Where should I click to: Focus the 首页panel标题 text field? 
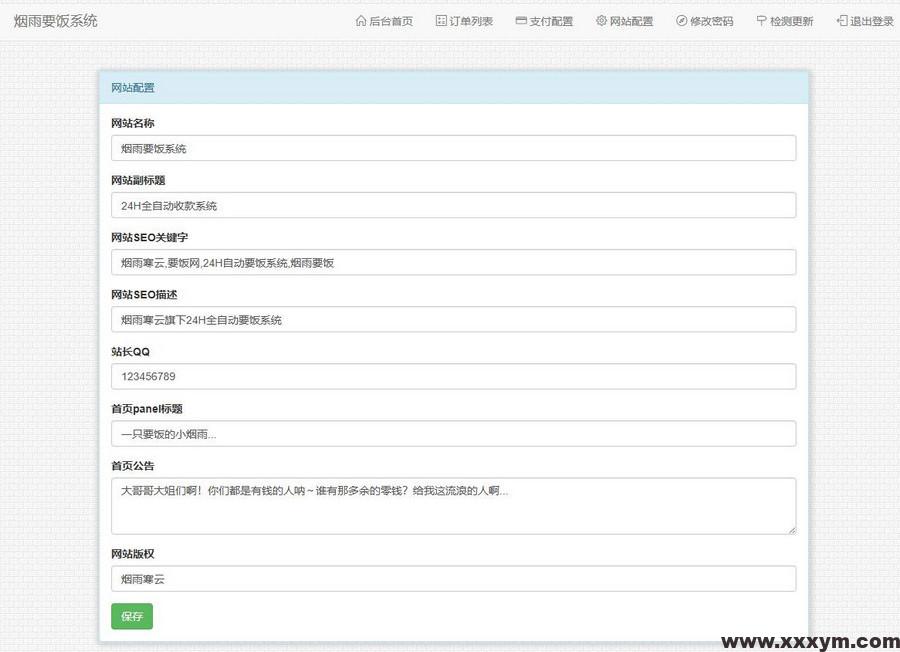pyautogui.click(x=453, y=433)
